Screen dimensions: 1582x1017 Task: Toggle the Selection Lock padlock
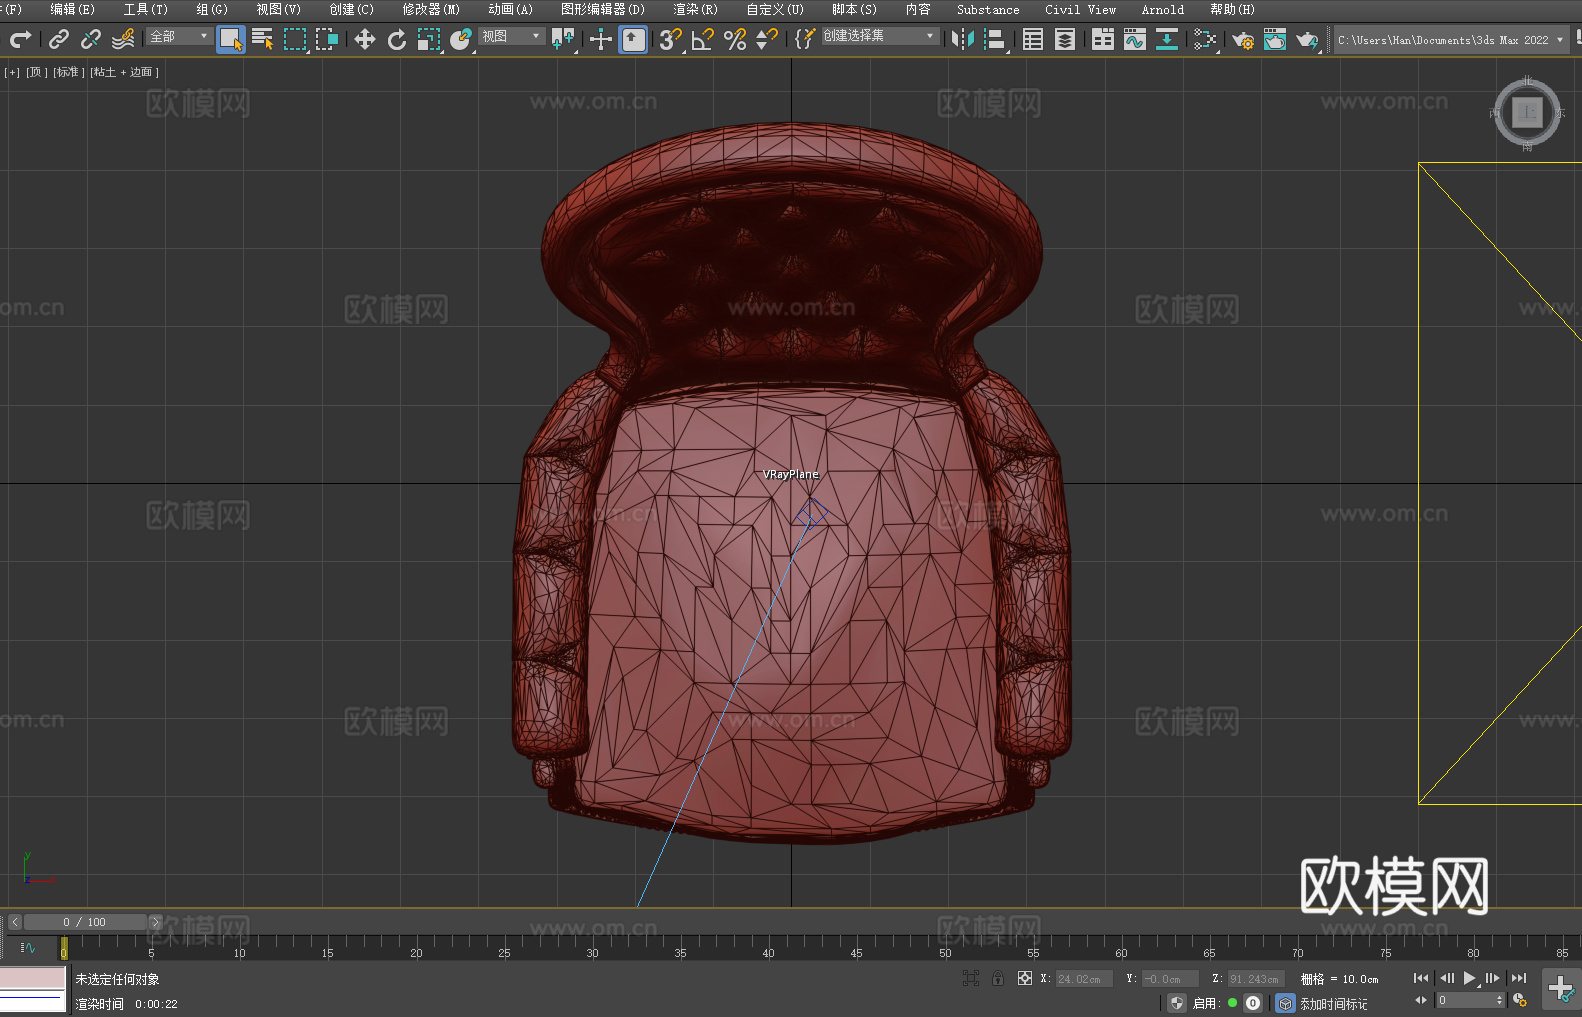(997, 978)
